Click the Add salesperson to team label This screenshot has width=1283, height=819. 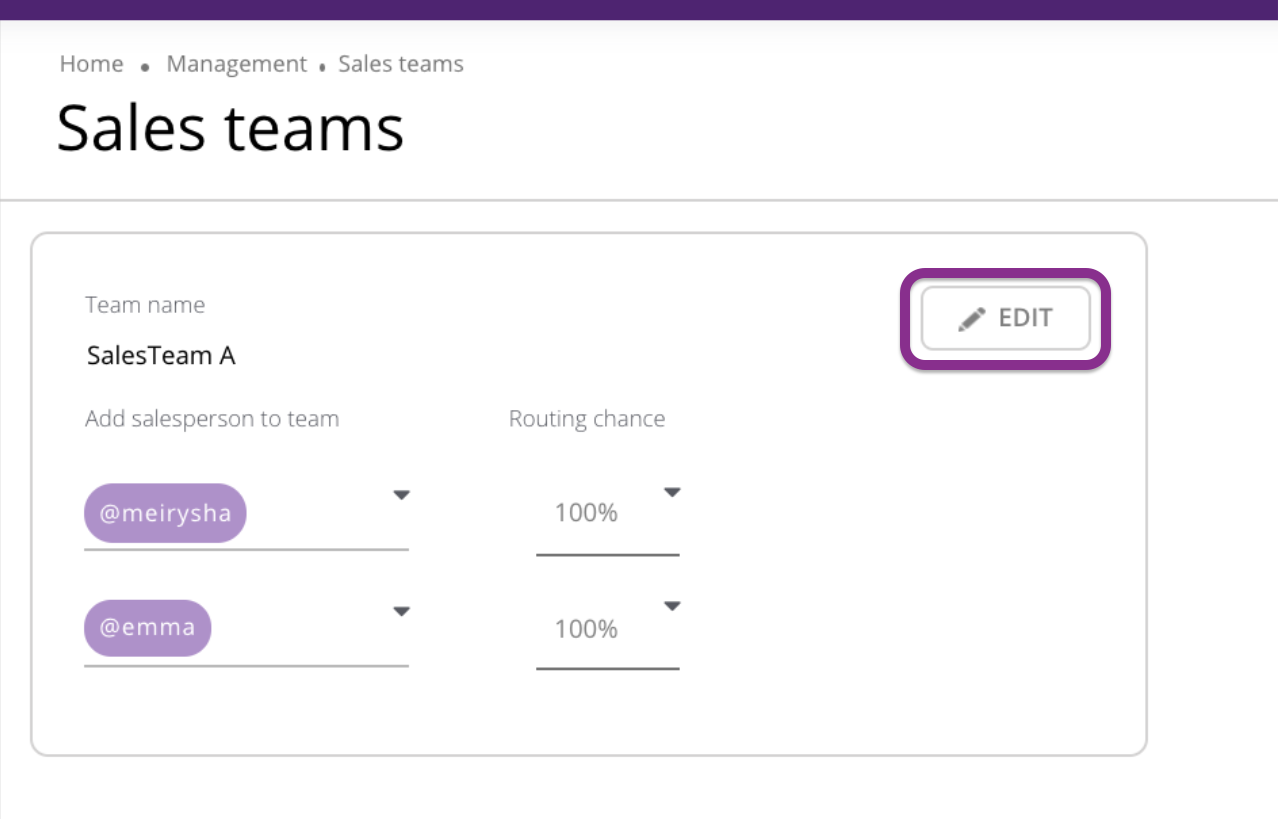click(212, 419)
